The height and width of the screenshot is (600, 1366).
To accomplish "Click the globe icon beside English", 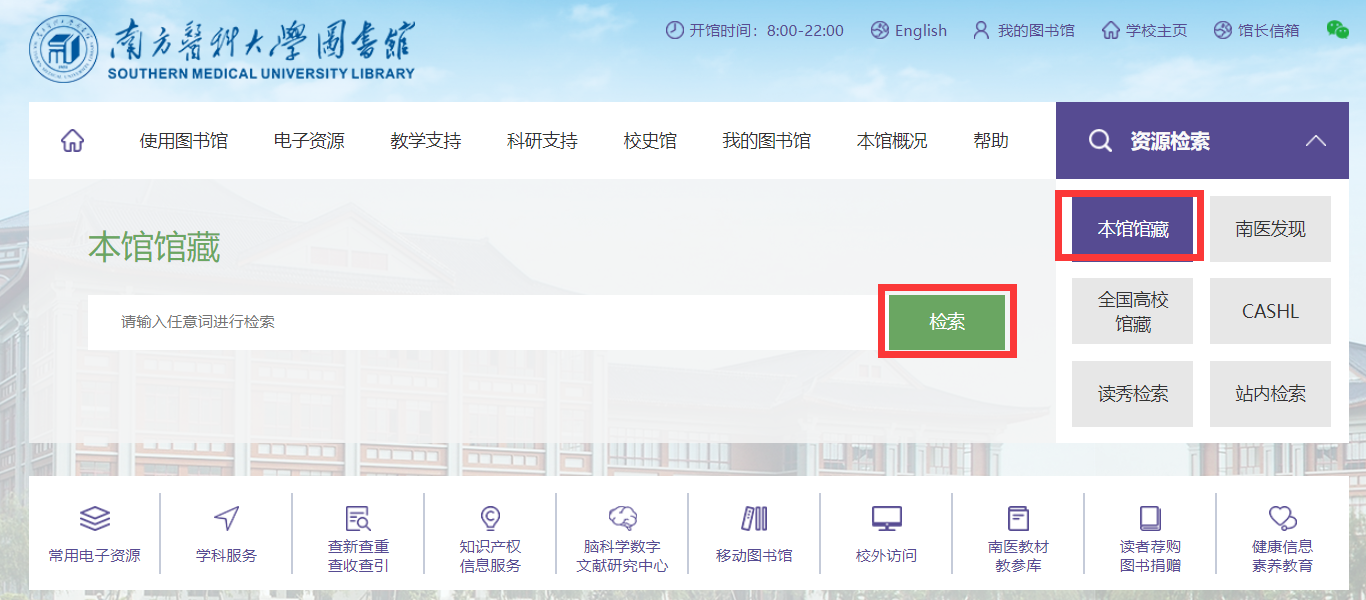I will tap(880, 30).
